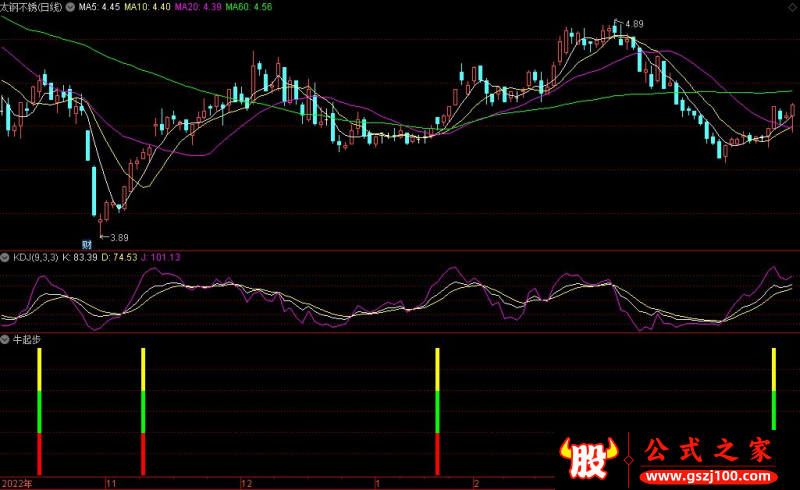Expand the main chart indicator dropdown arrow
This screenshot has height=490, width=800.
tap(68, 7)
